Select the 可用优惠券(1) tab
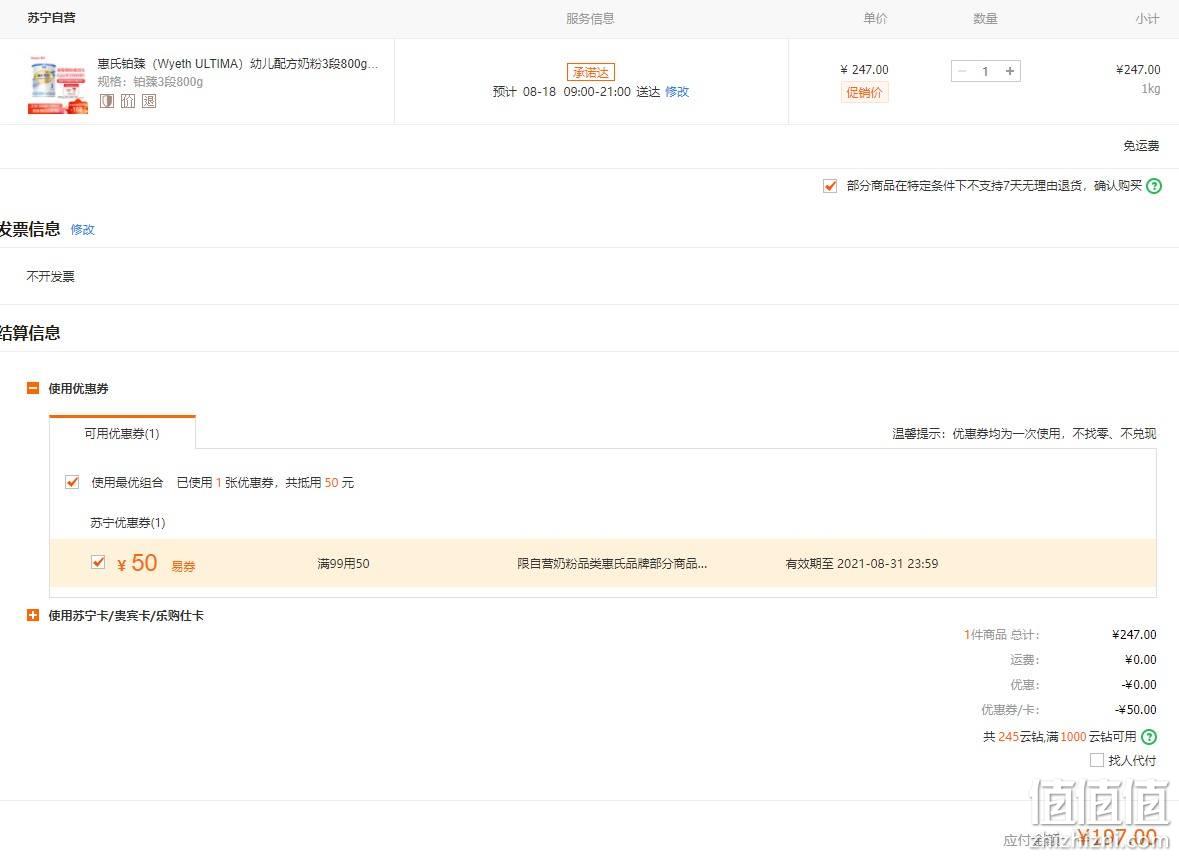Screen dimensions: 1179x858 point(122,433)
